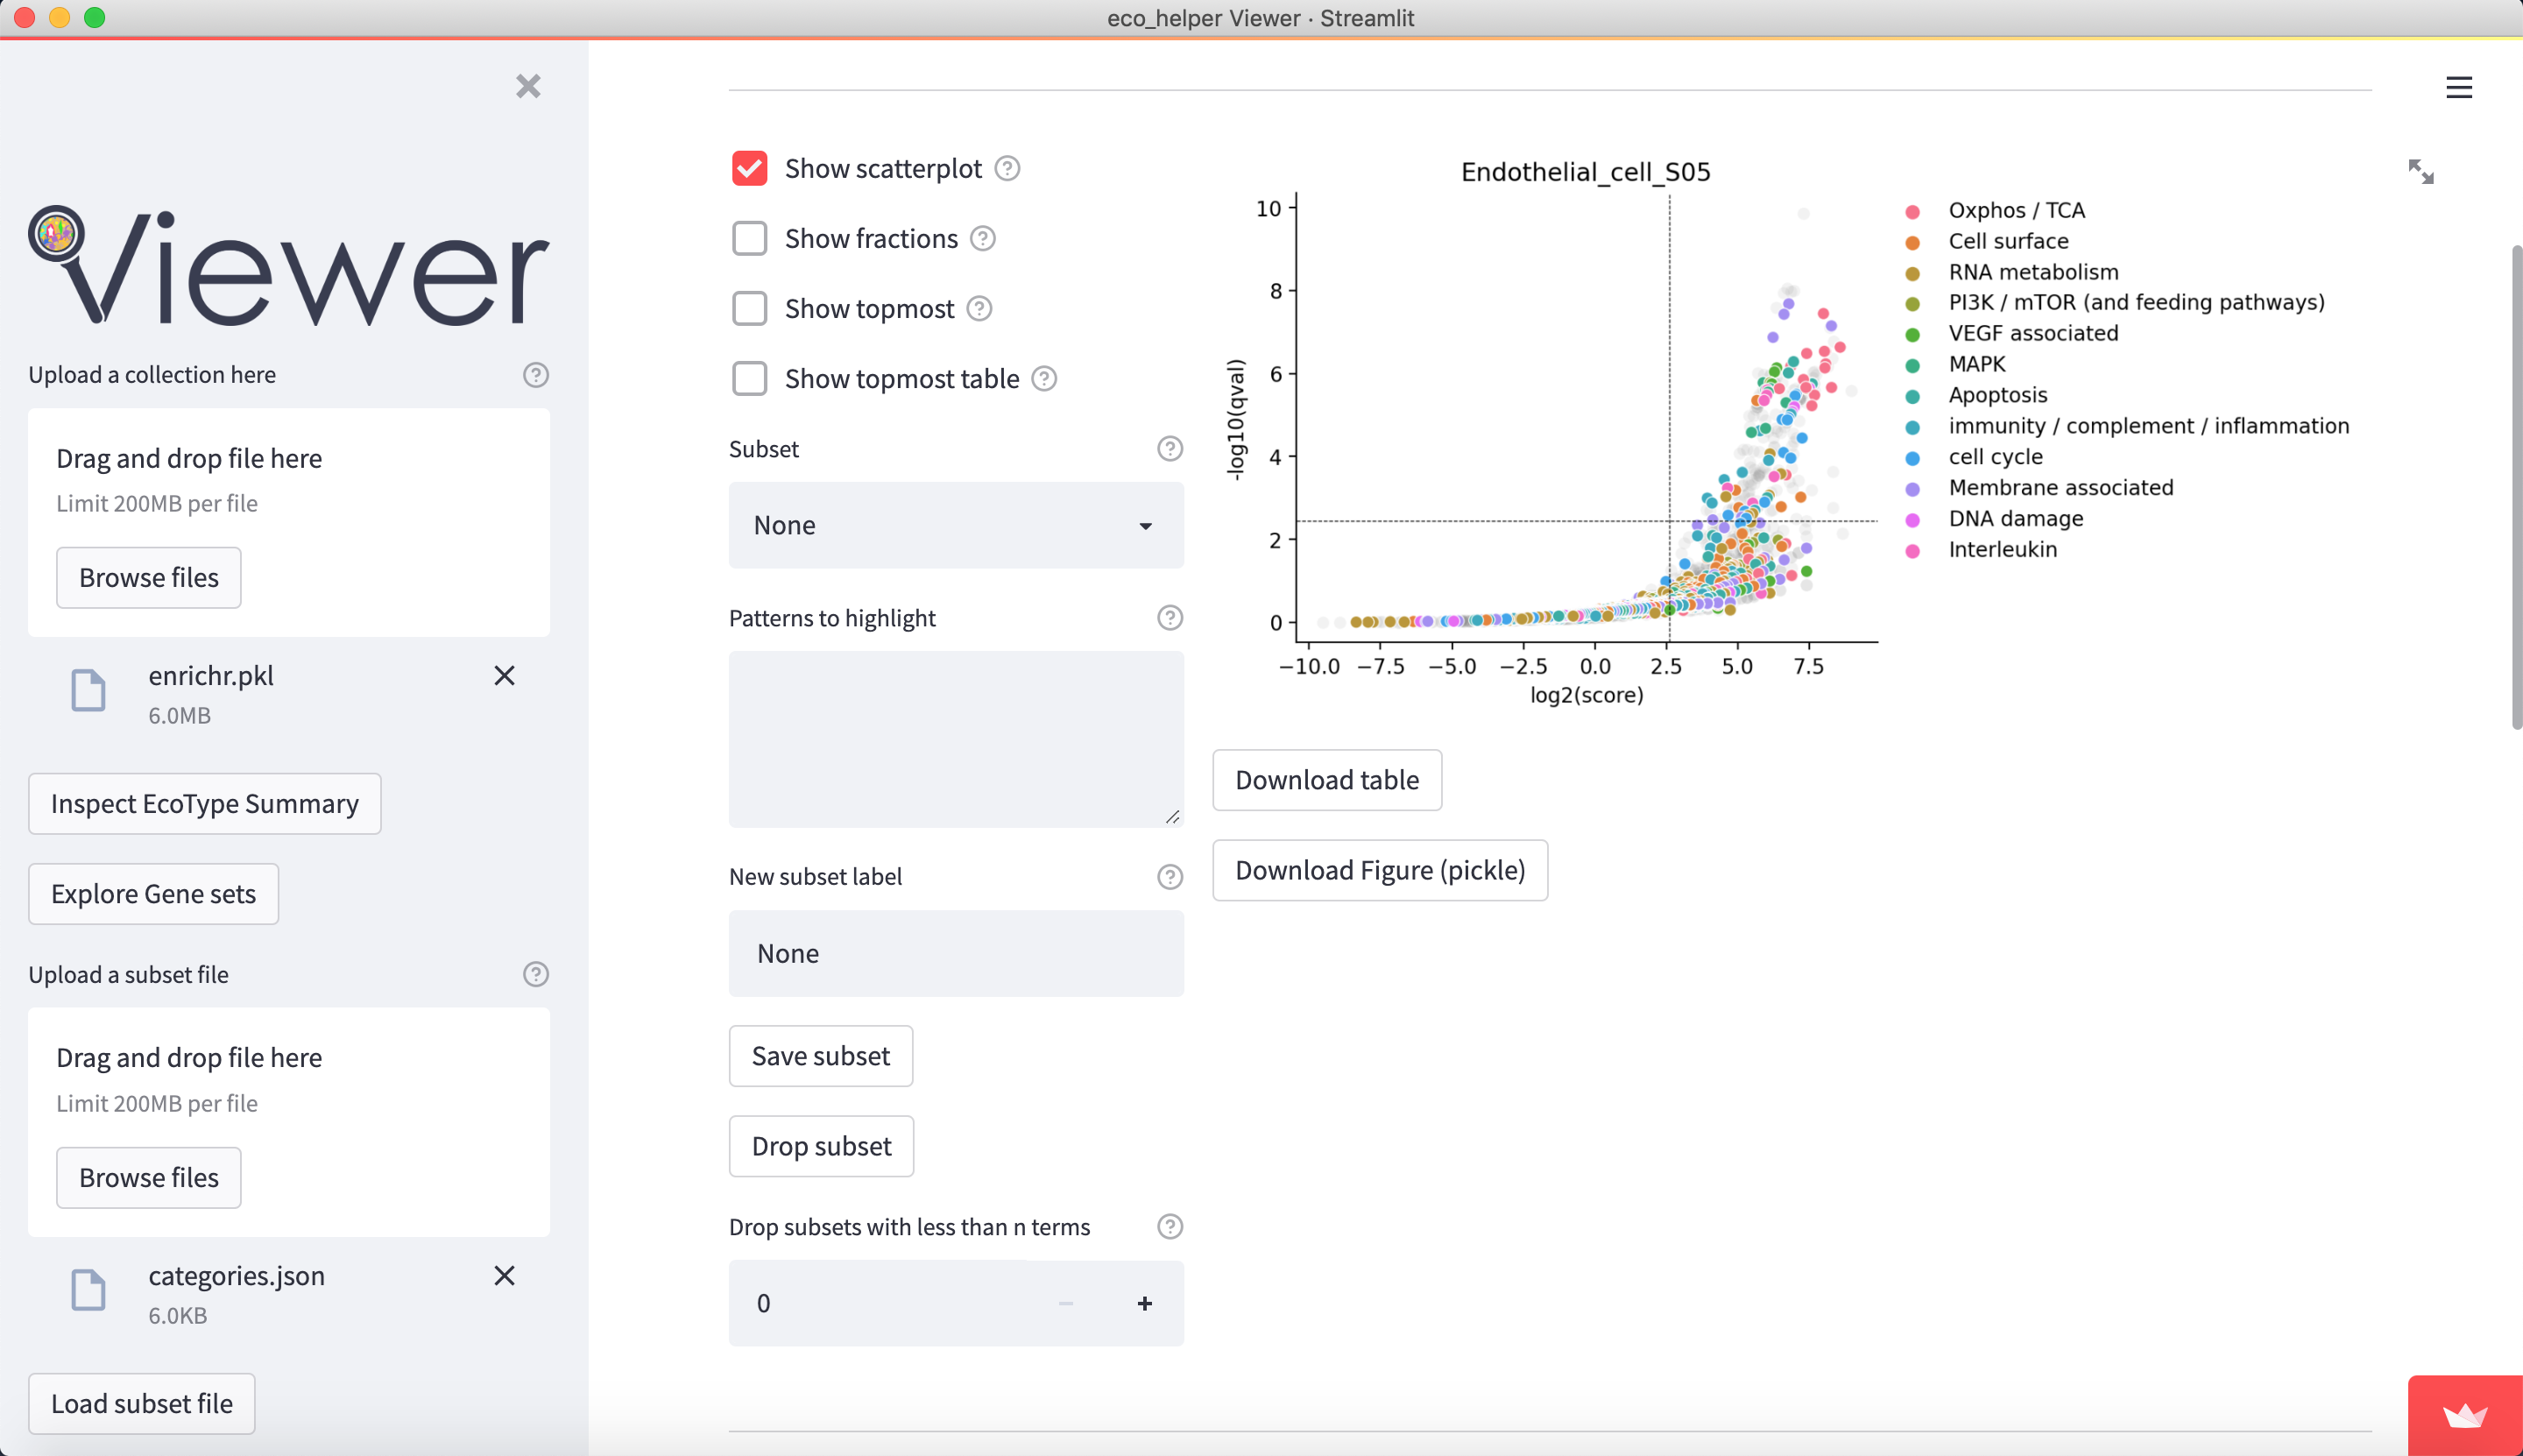Click the Inspect EcoType Summary button
This screenshot has height=1456, width=2523.
click(204, 804)
